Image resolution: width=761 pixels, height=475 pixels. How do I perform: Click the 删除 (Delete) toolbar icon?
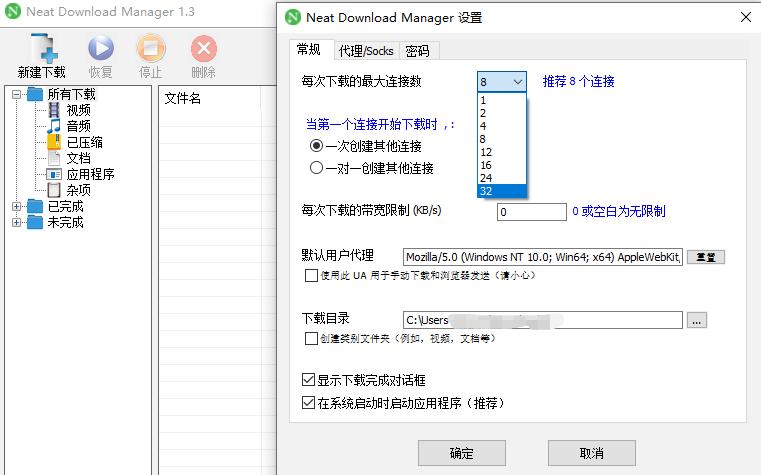pos(203,49)
